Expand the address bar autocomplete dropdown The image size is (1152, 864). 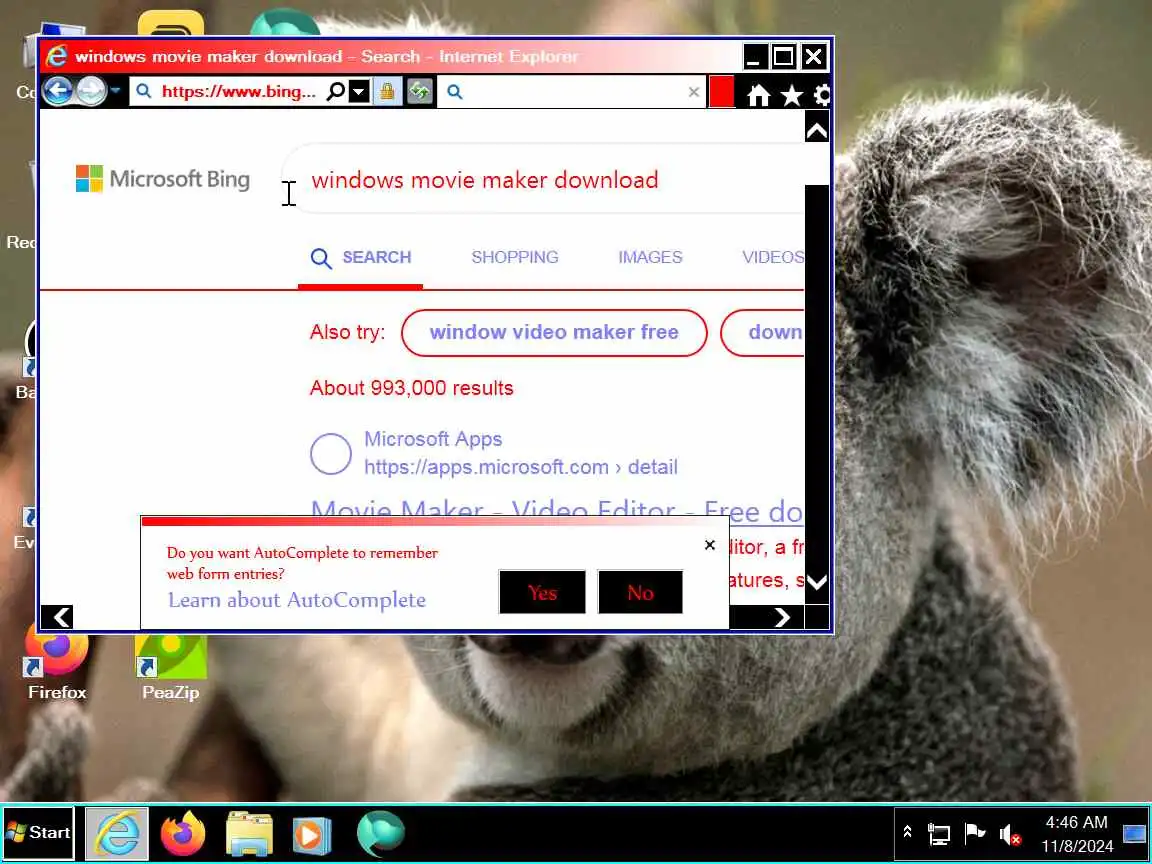(359, 92)
